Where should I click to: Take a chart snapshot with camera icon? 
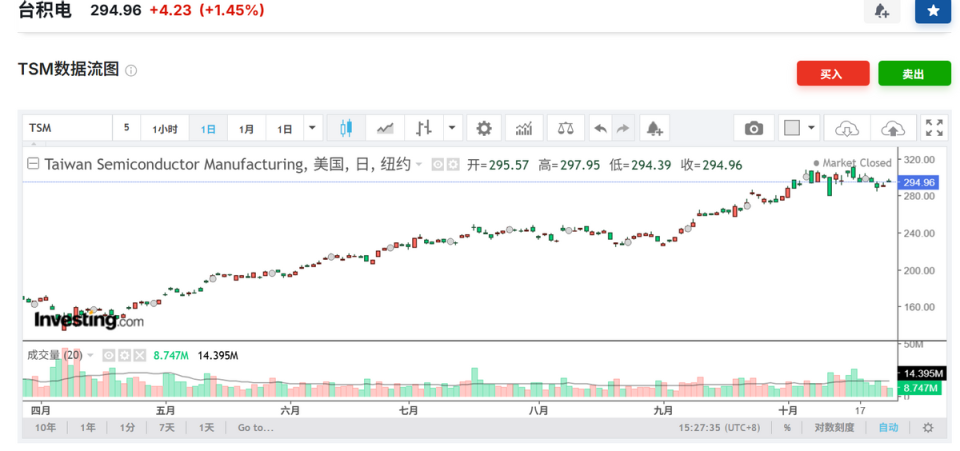[x=754, y=129]
